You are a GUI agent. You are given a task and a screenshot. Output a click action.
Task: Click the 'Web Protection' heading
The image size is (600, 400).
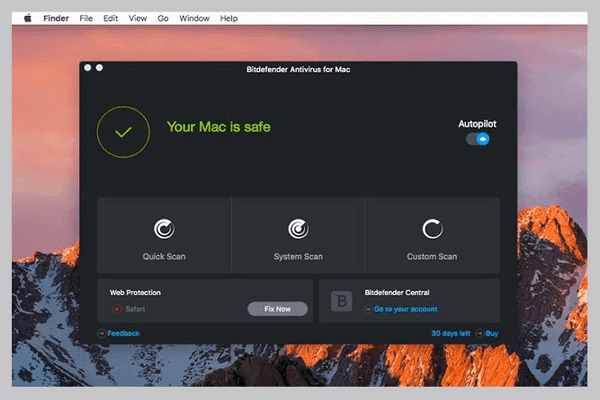tap(135, 292)
